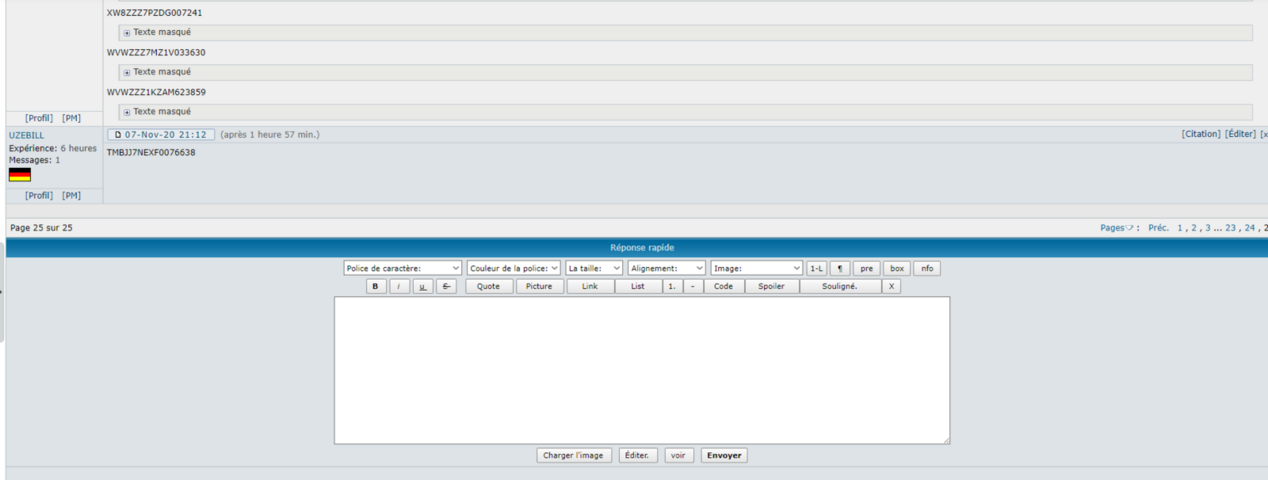Click the Spoiler button in the toolbar
1268x480 pixels.
771,286
